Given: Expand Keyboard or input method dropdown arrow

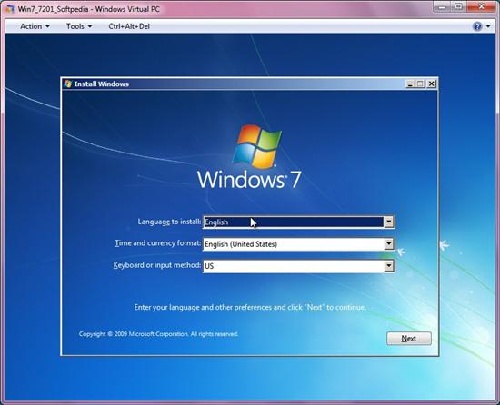Looking at the screenshot, I should [389, 266].
